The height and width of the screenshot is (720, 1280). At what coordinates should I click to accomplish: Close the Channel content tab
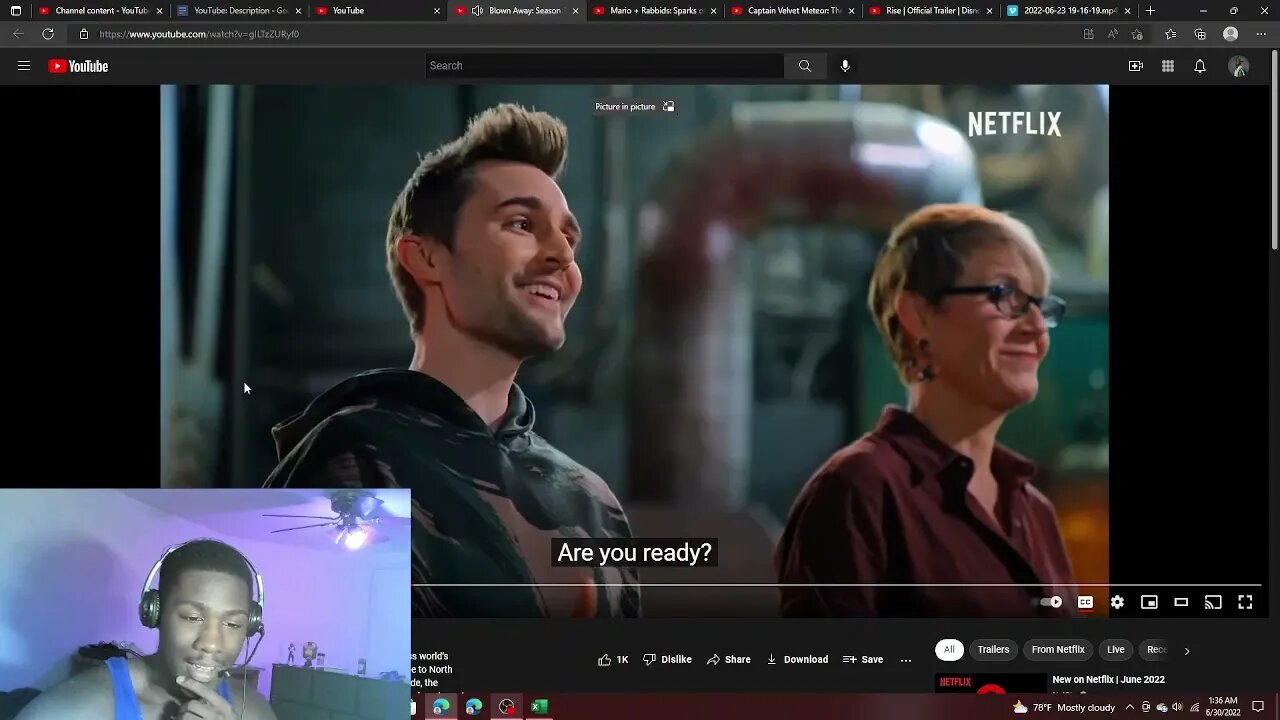point(159,11)
